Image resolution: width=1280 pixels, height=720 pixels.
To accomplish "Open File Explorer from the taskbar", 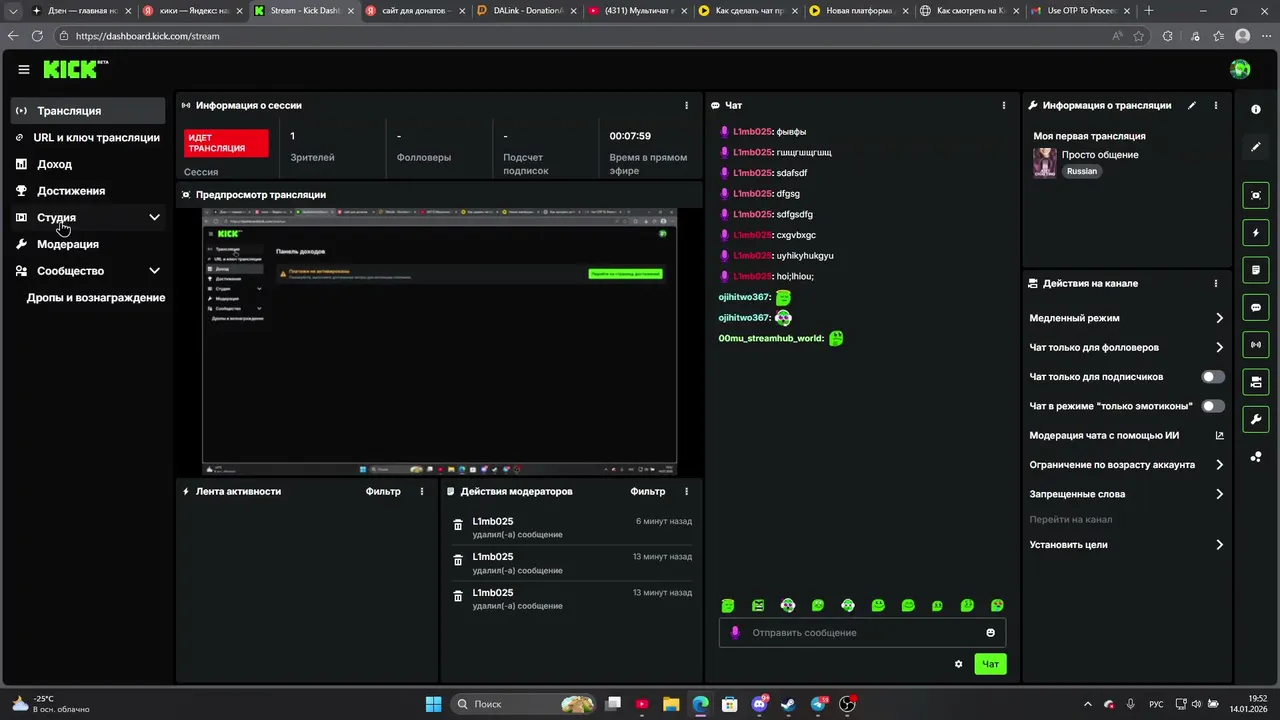I will coord(671,704).
